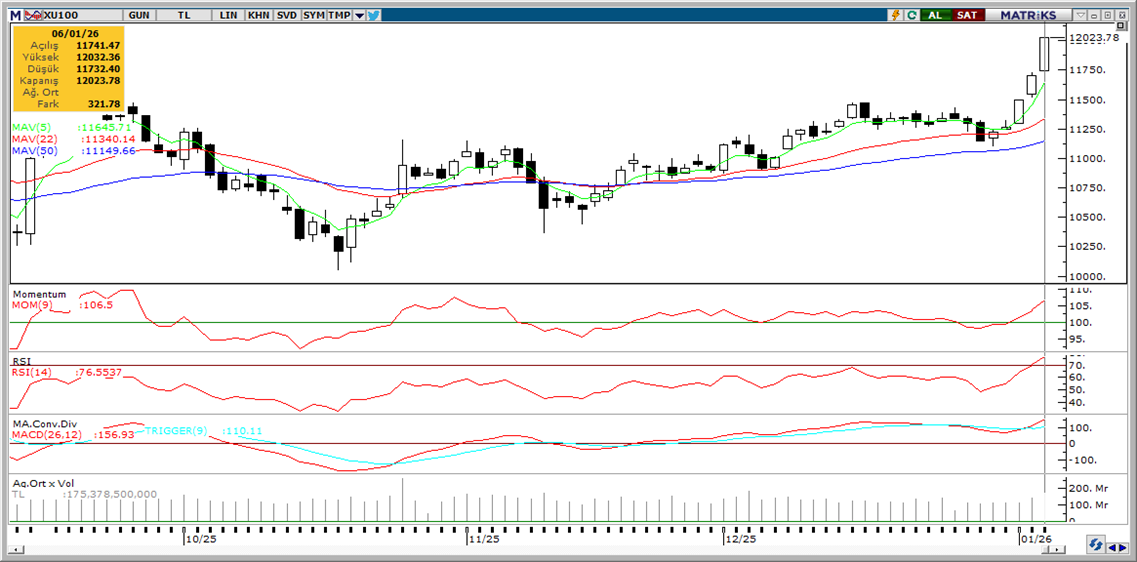Open the SYM menu item
1137x562 pixels.
pyautogui.click(x=314, y=15)
